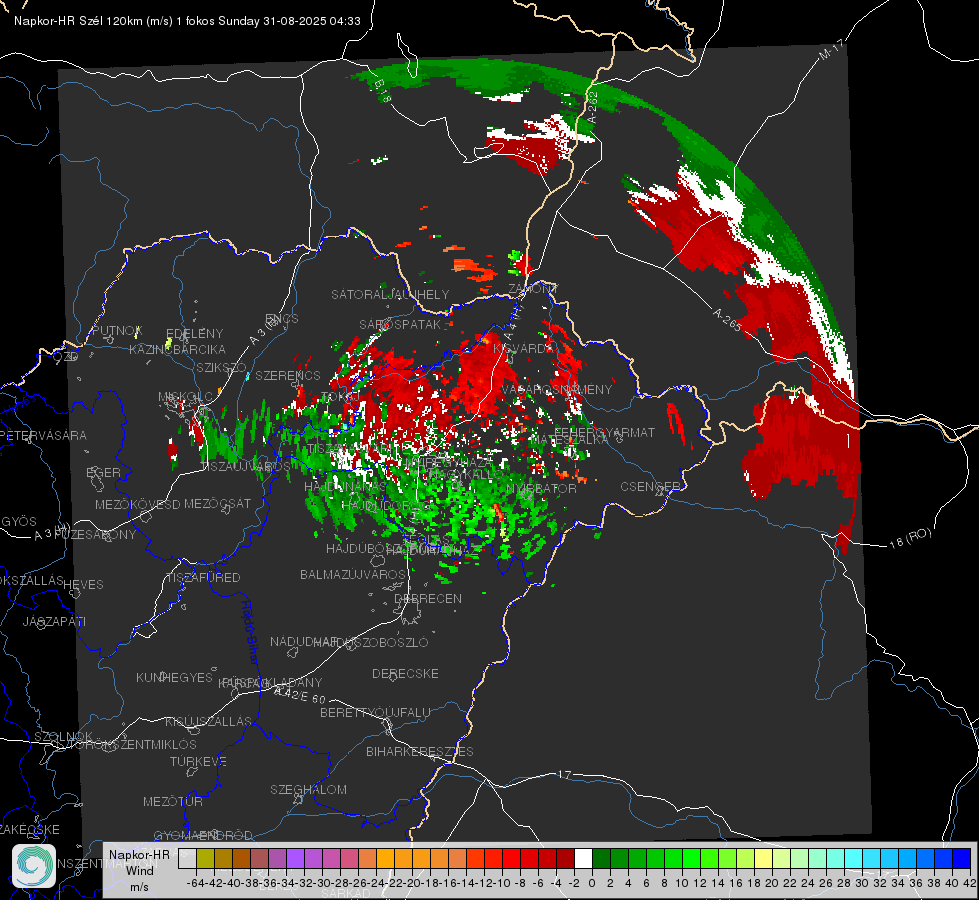Select the M-17 road label
Viewport: 979px width, 900px height.
click(x=830, y=50)
